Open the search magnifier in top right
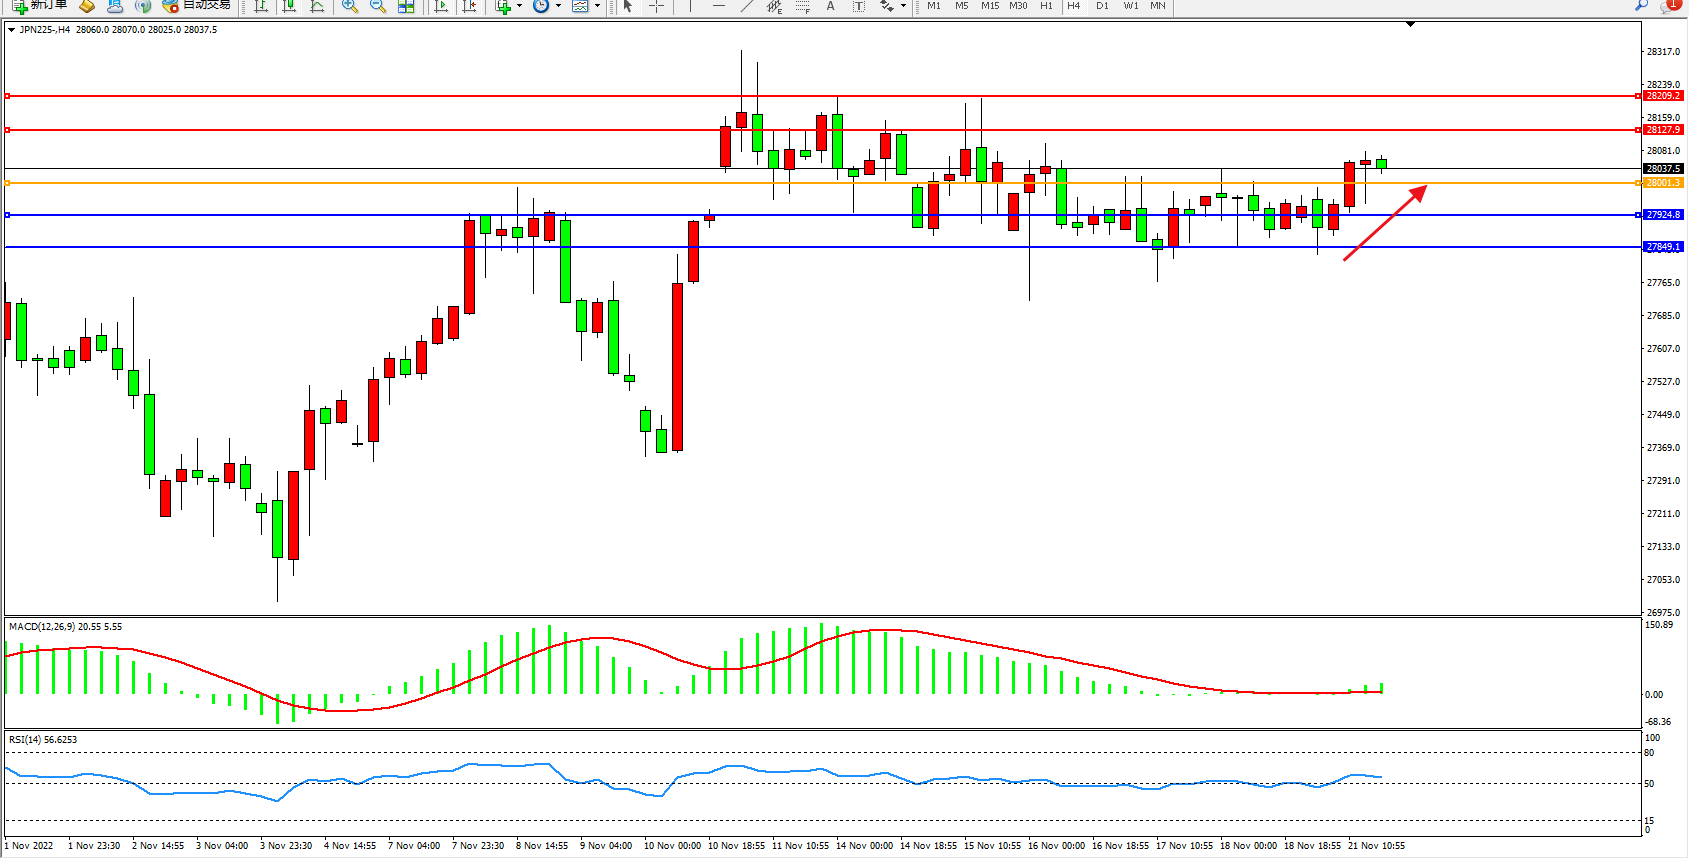The width and height of the screenshot is (1689, 859). click(1641, 6)
